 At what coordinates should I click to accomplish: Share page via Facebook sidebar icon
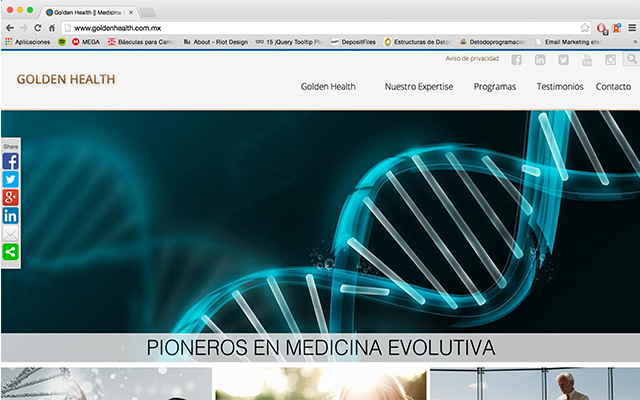tap(11, 161)
